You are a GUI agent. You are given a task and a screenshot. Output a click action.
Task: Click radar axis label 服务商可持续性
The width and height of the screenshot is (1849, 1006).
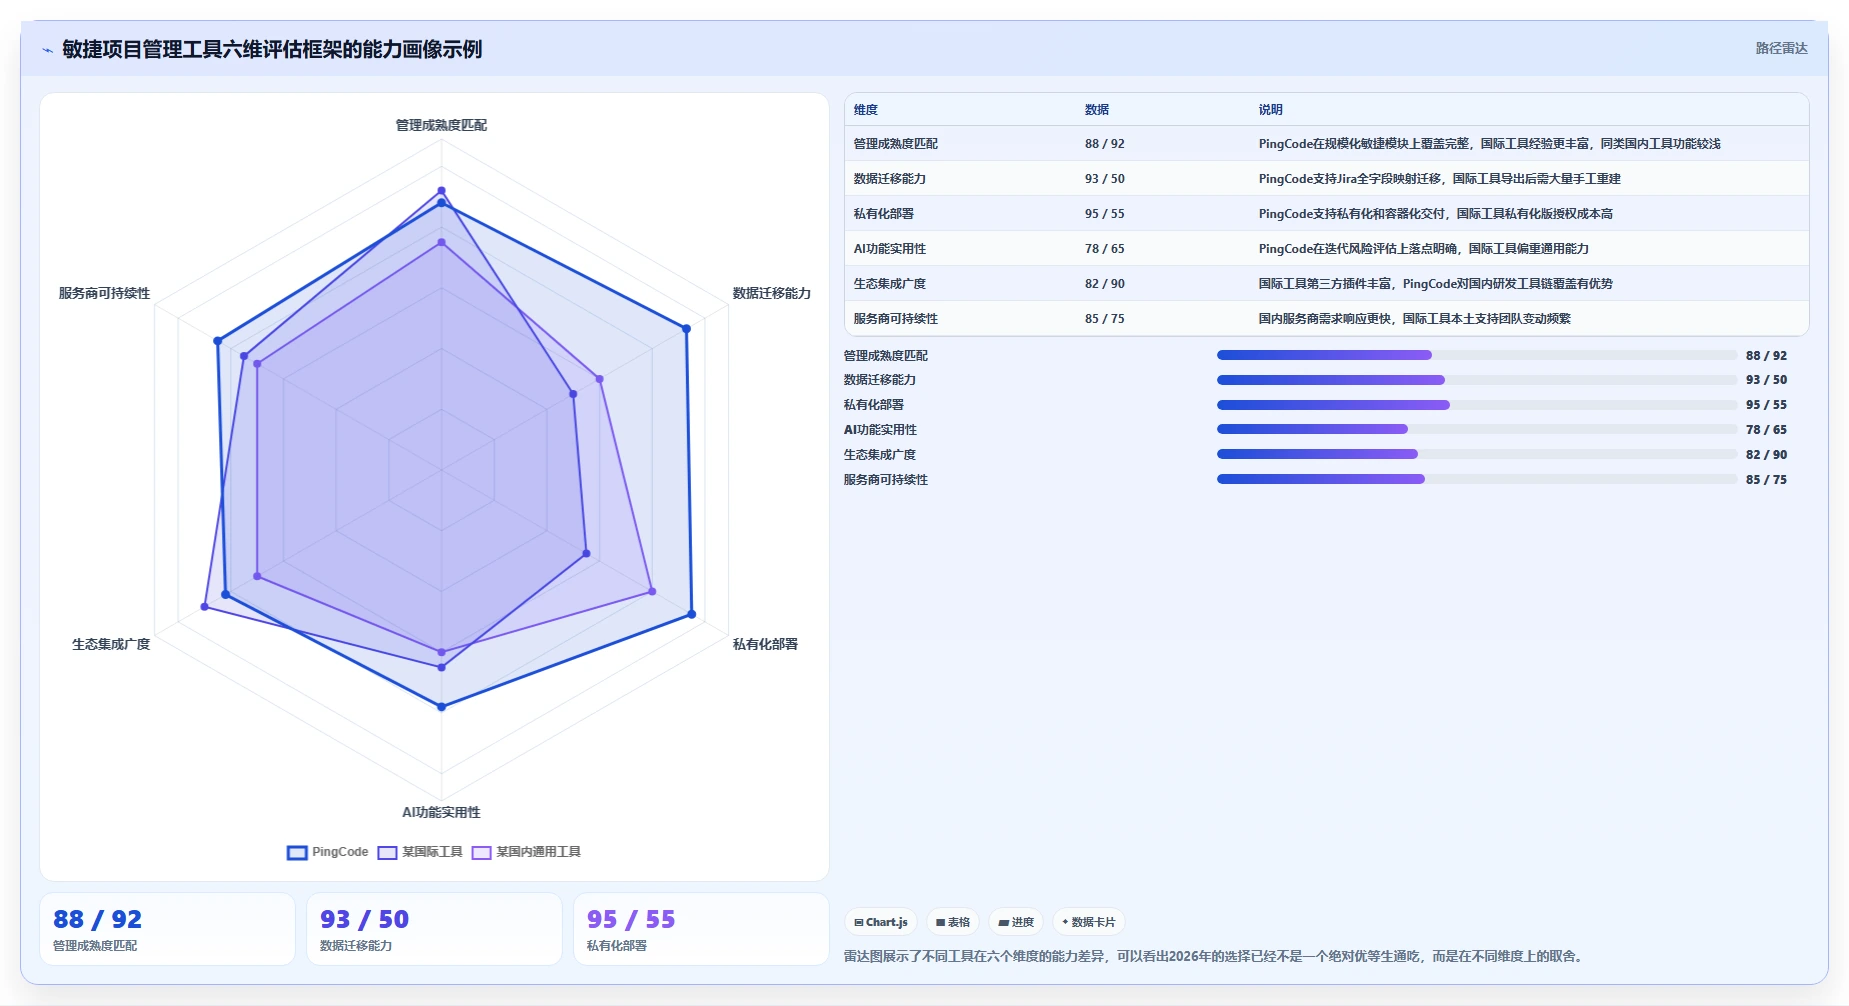[x=104, y=293]
